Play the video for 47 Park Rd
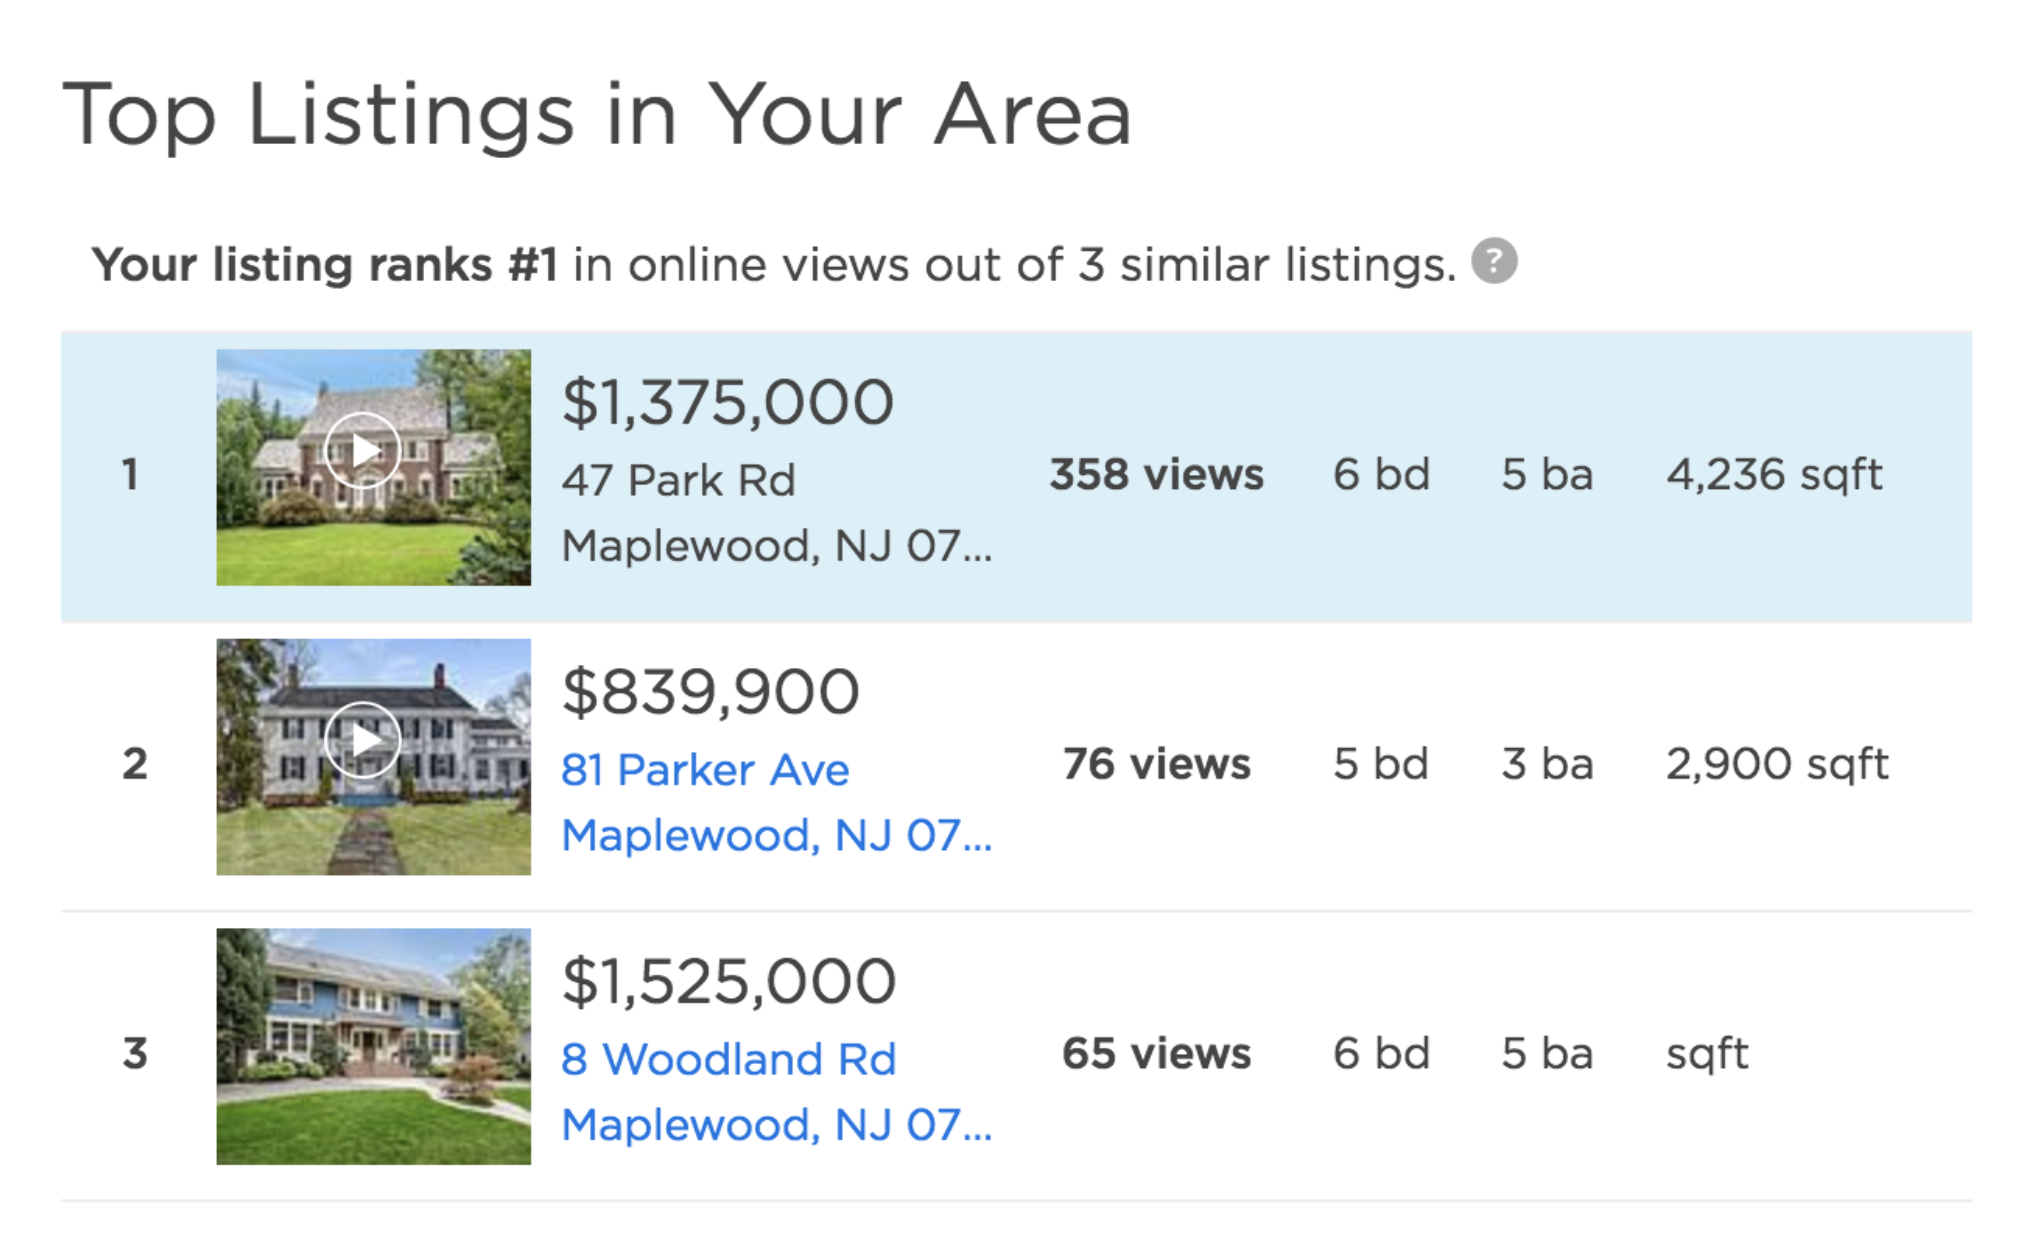Screen dimensions: 2026x1250 pyautogui.click(x=363, y=450)
